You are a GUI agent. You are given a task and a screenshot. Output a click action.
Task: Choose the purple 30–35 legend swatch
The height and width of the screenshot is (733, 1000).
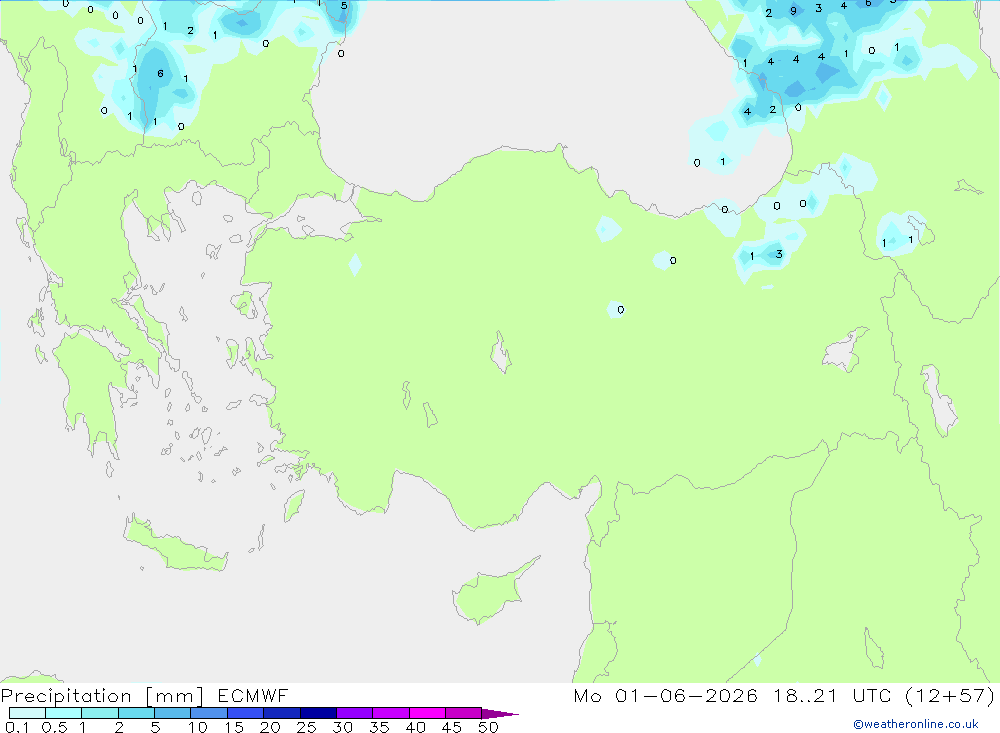[x=354, y=713]
